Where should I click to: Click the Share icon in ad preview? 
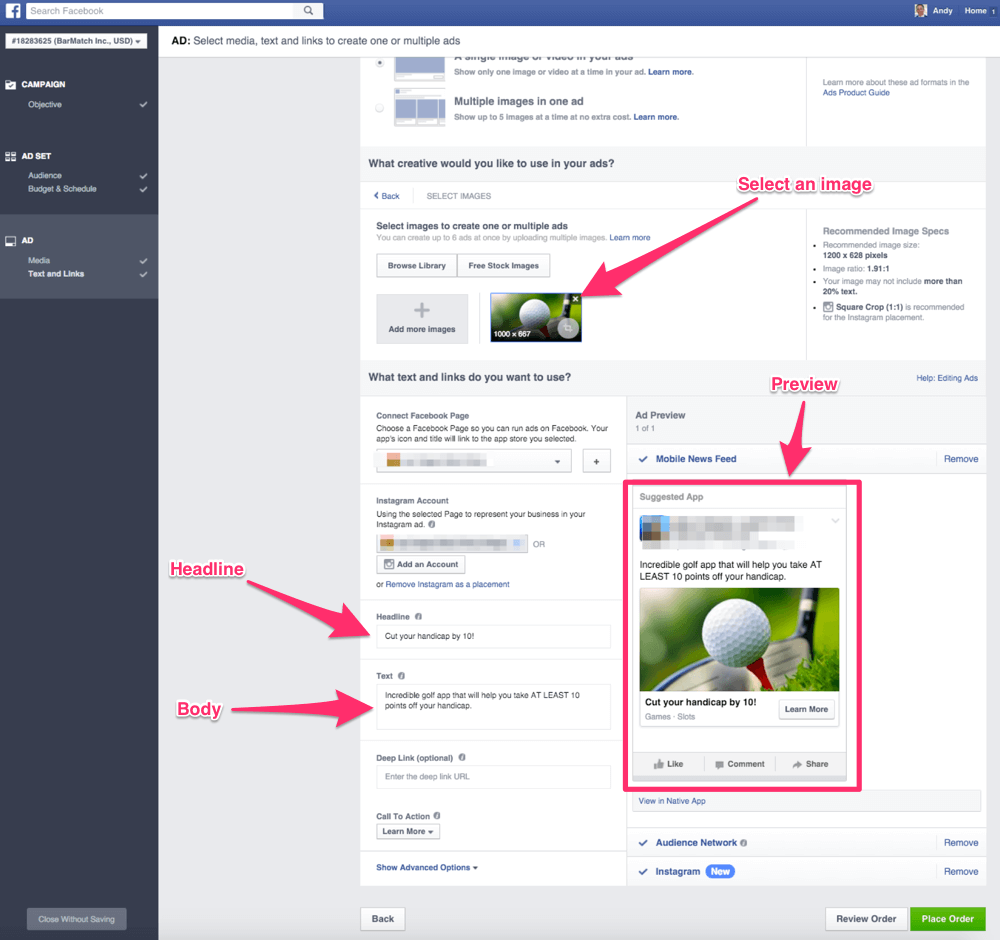(797, 764)
